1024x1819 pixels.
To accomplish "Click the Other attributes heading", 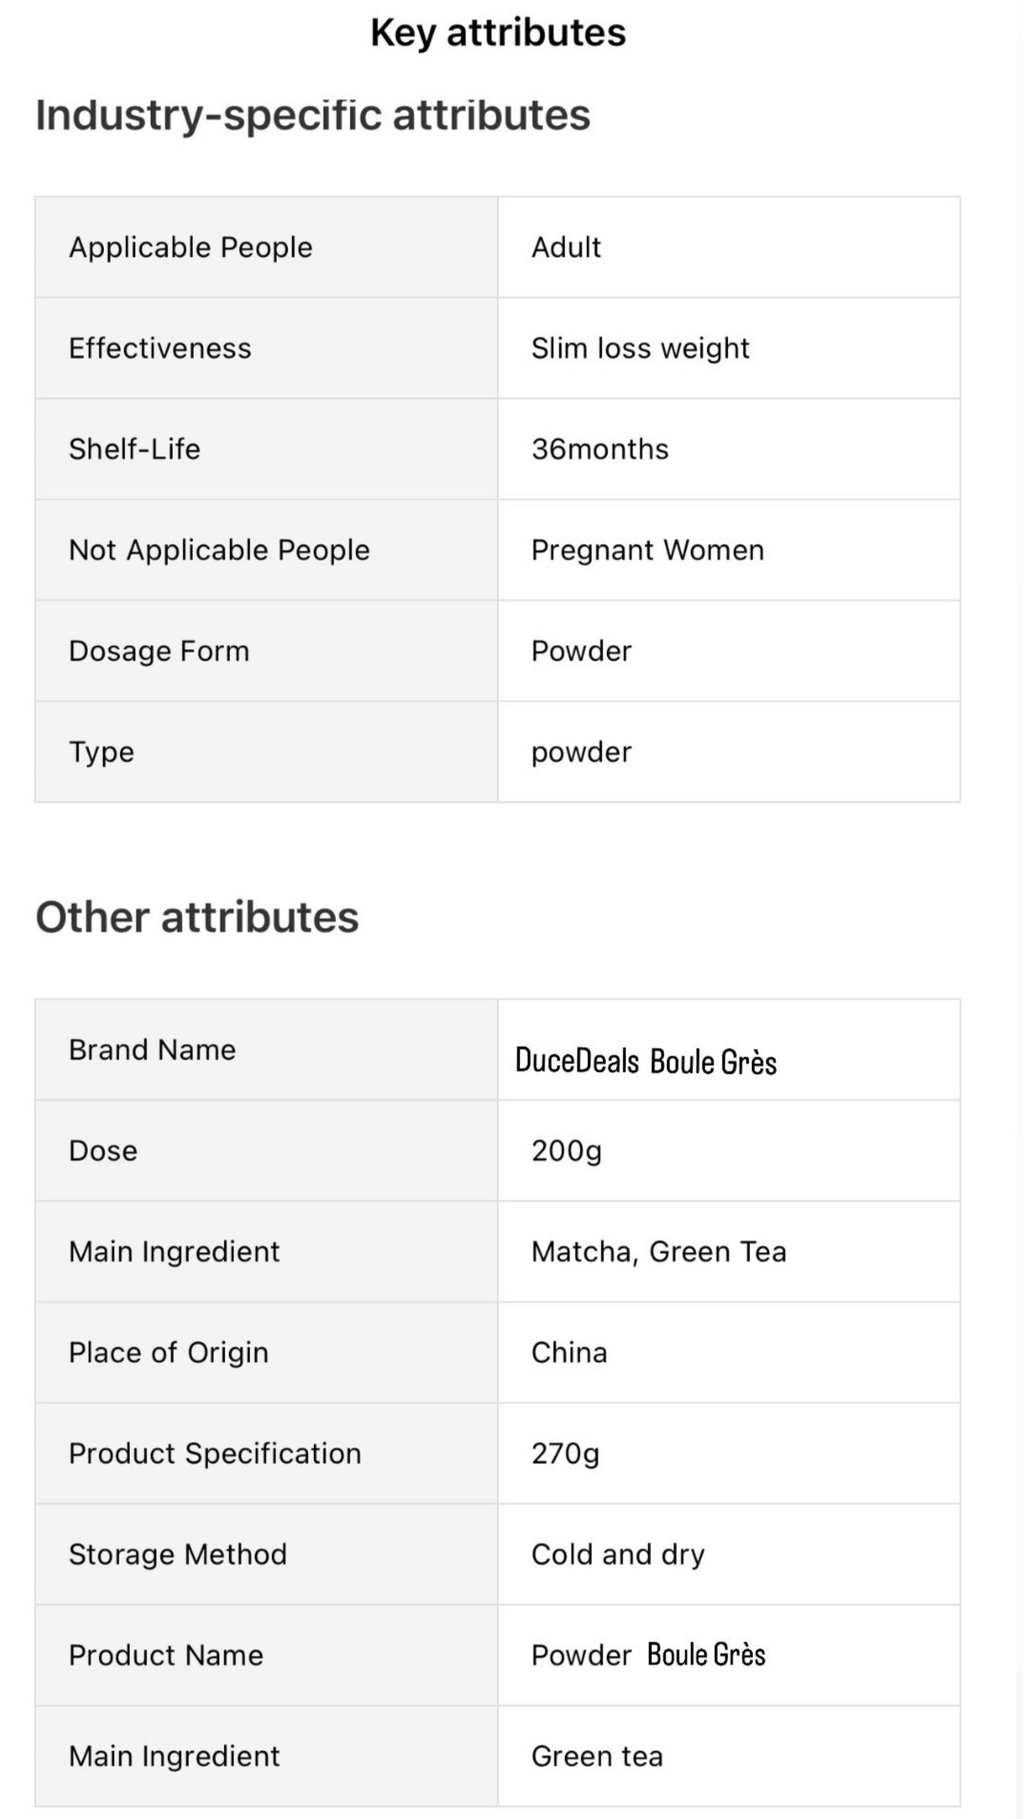I will click(x=197, y=917).
